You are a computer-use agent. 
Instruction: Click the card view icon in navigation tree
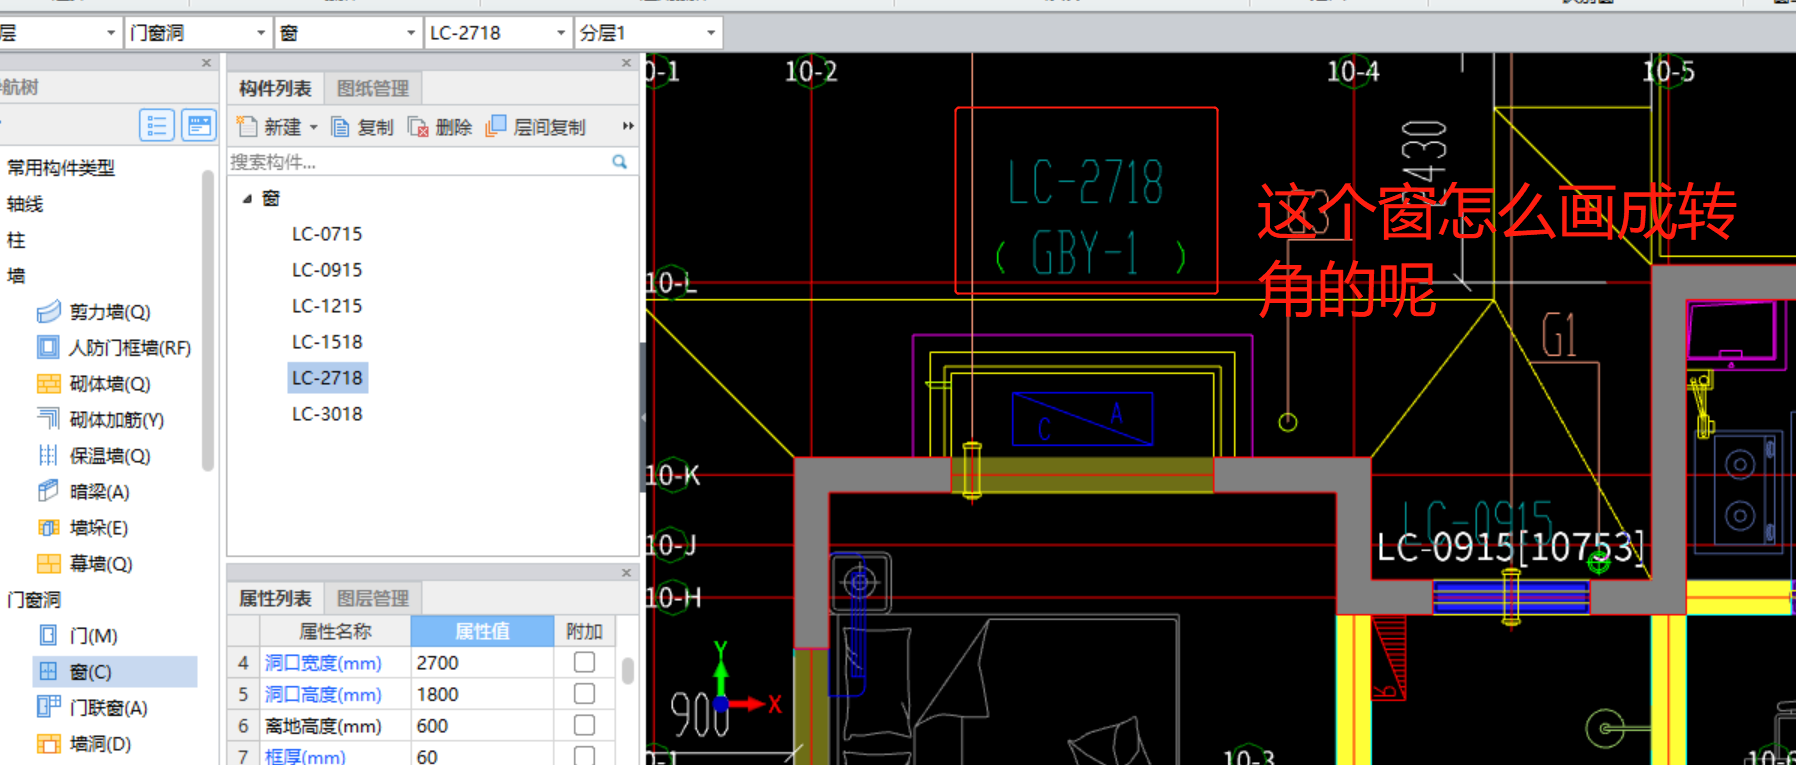[x=199, y=125]
